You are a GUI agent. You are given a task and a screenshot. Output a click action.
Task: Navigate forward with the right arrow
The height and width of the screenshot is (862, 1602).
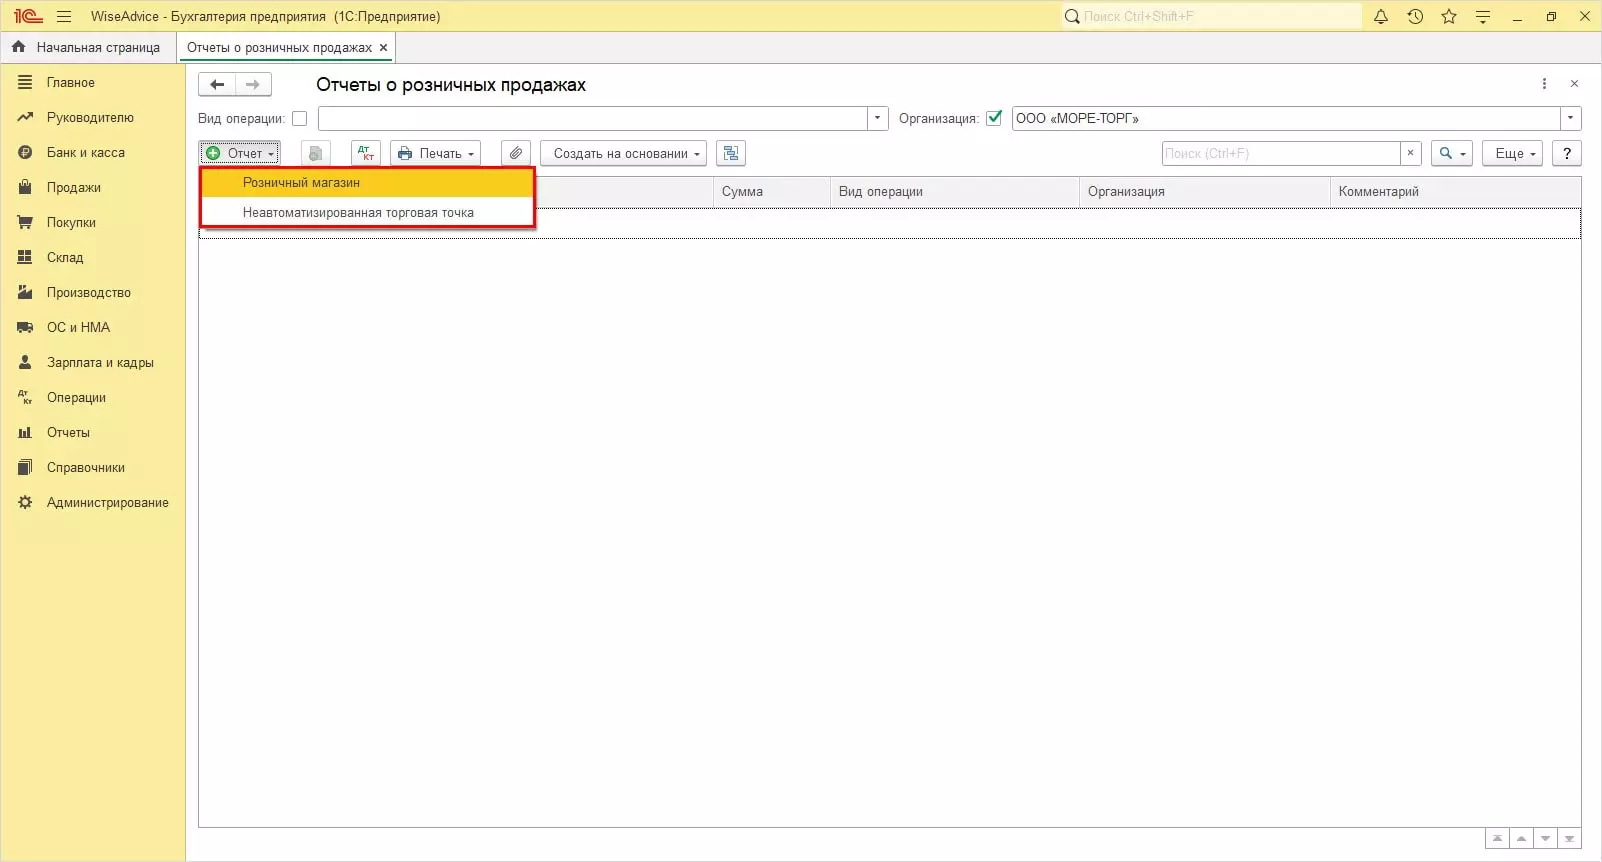point(253,85)
